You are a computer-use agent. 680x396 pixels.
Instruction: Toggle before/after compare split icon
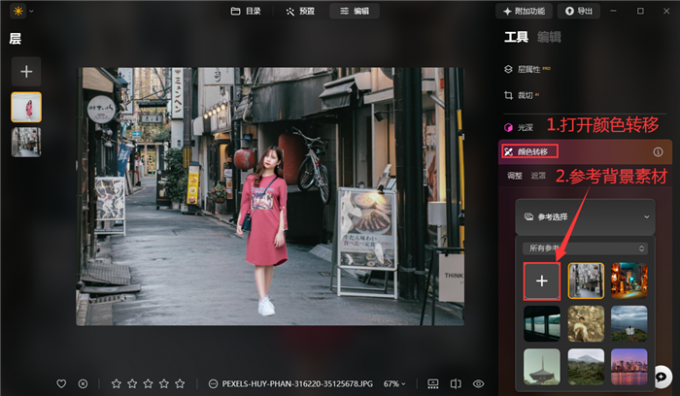[455, 384]
